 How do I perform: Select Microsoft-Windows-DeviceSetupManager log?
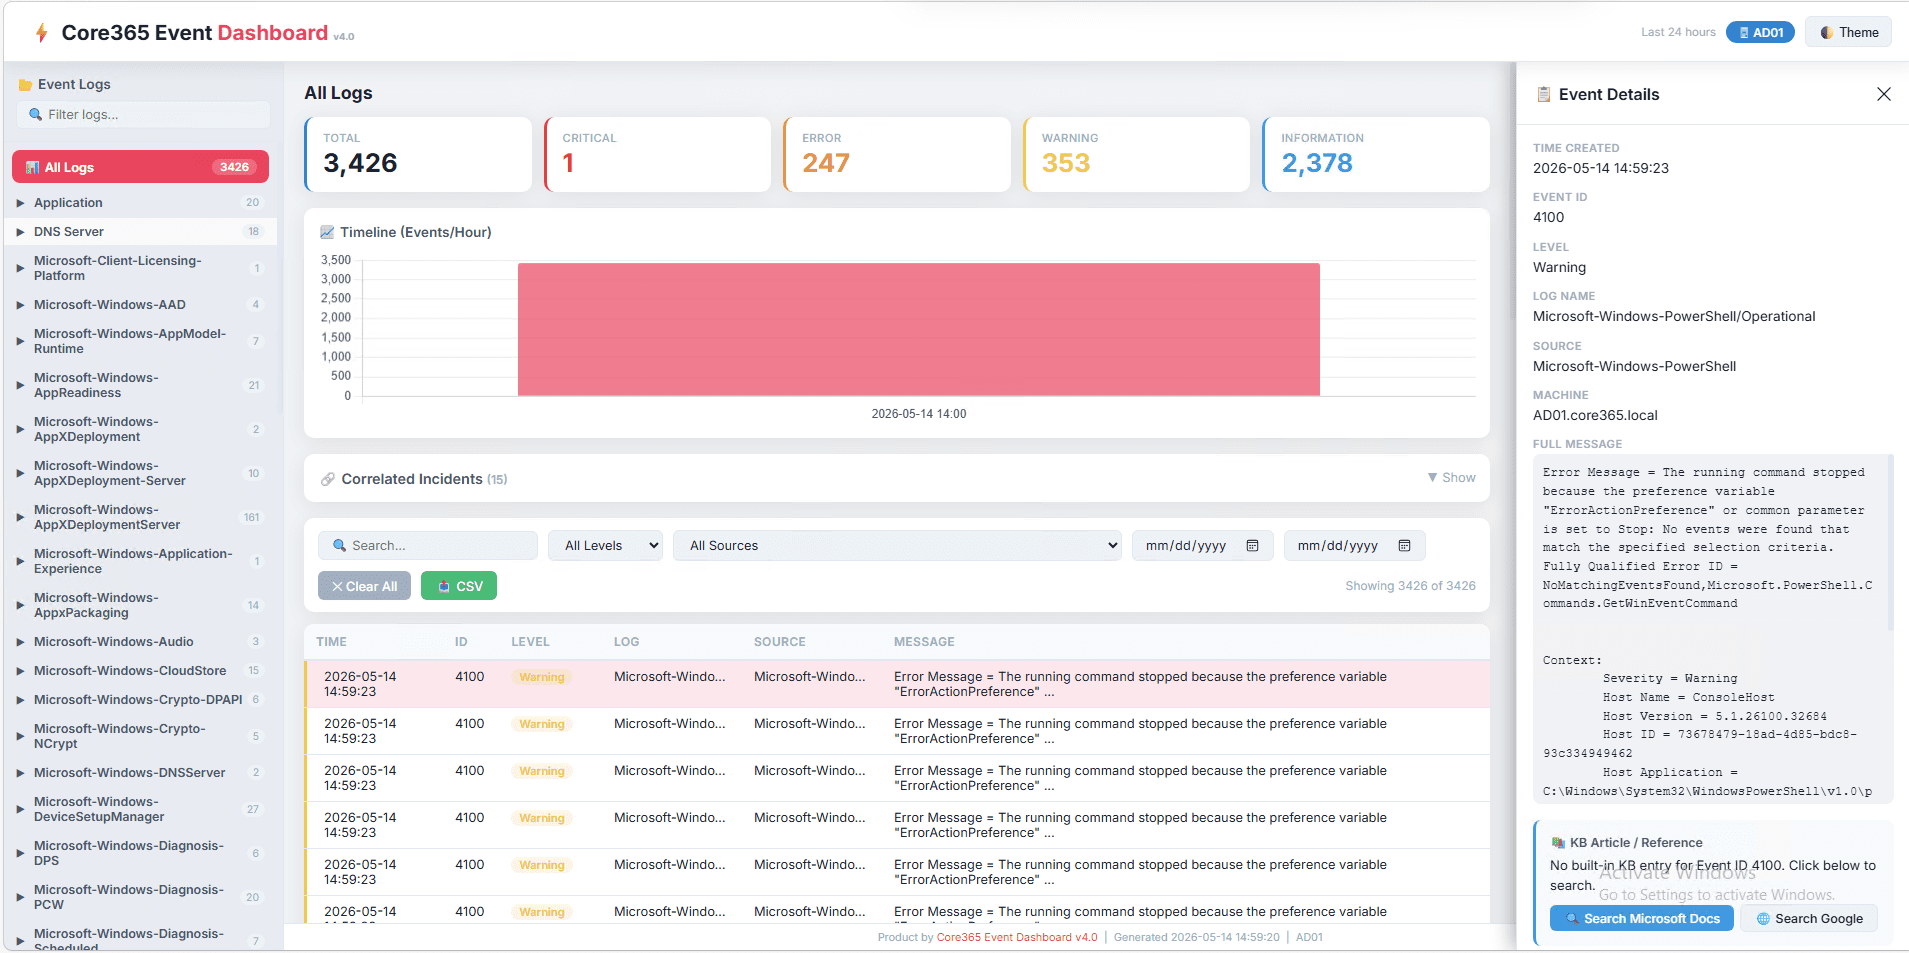(x=140, y=809)
